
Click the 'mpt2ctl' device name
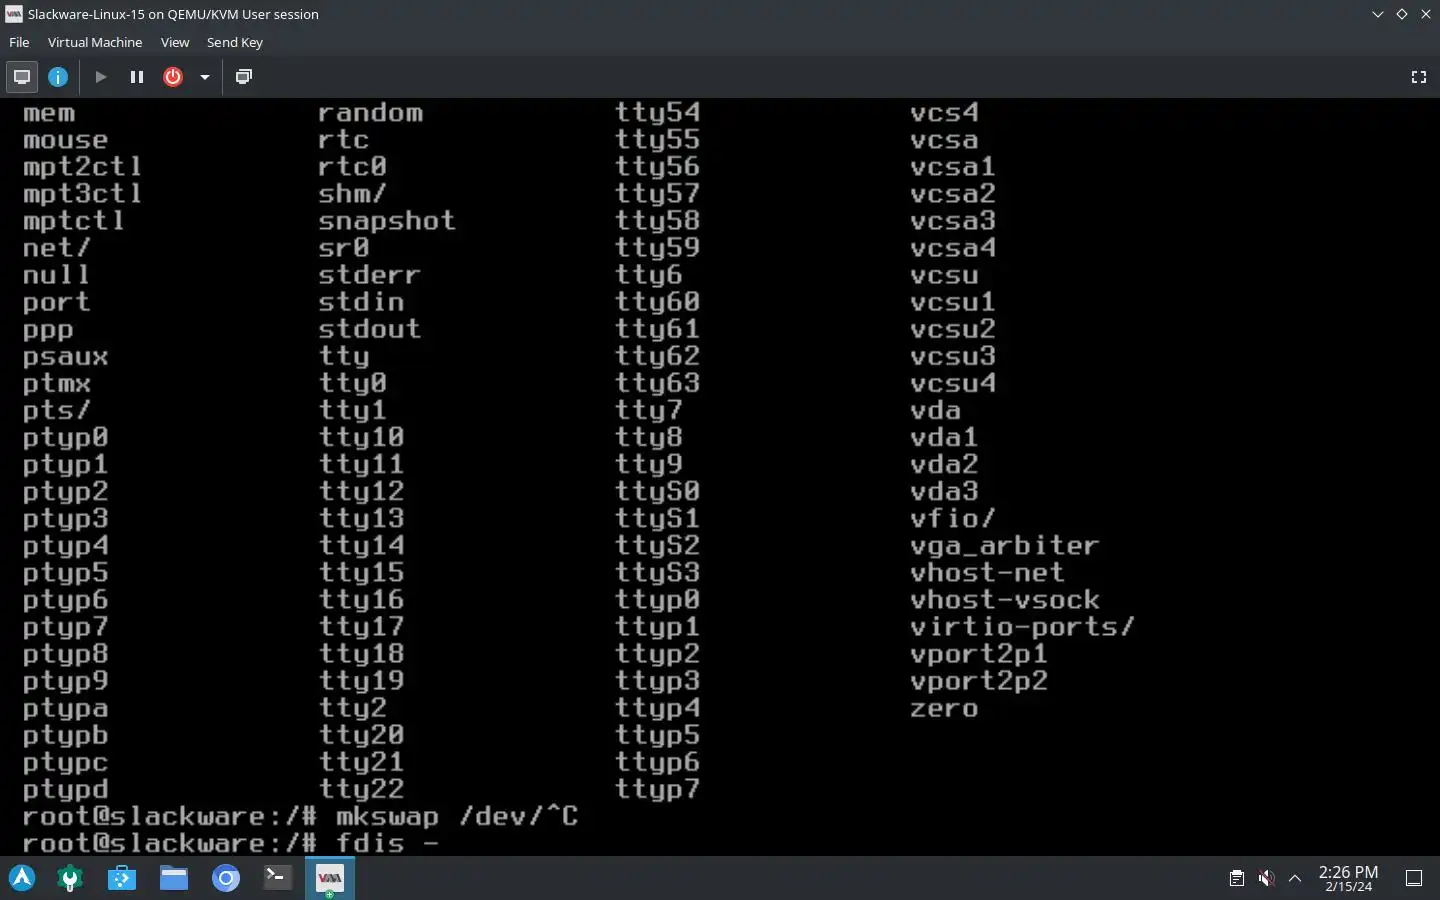(x=82, y=167)
